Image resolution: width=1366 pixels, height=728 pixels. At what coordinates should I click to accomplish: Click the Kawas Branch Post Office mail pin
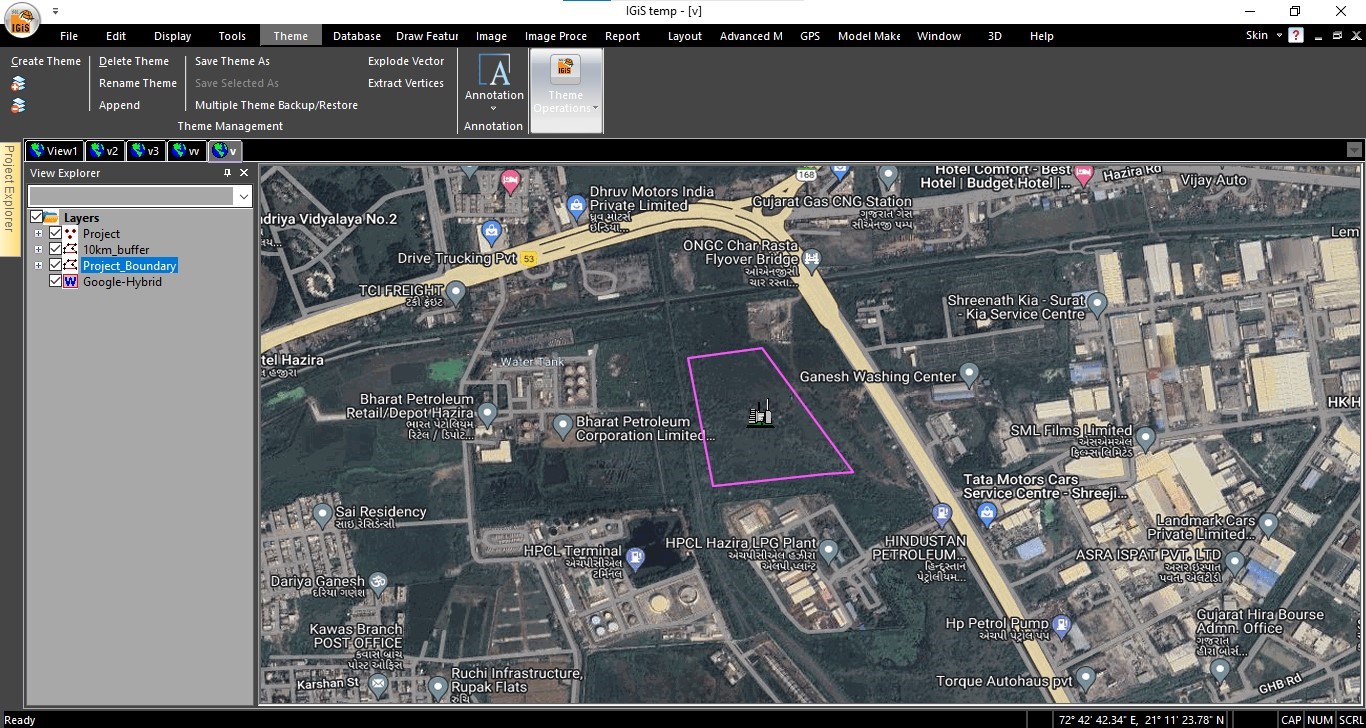[x=378, y=685]
